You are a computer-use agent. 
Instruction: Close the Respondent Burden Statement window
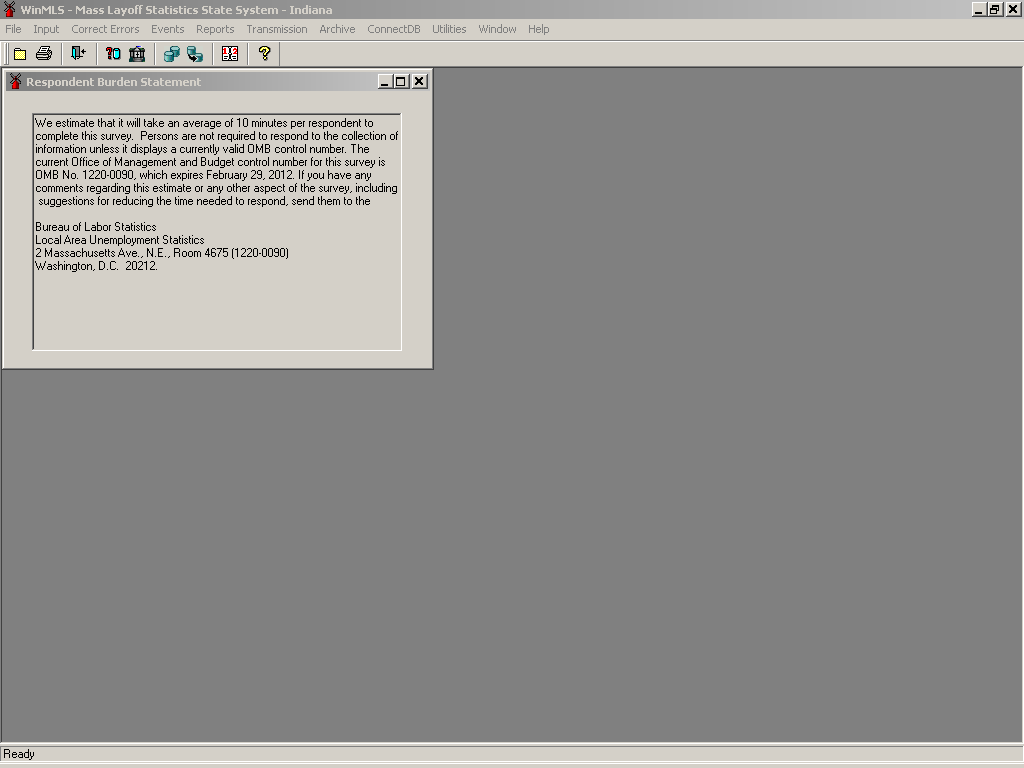click(419, 82)
